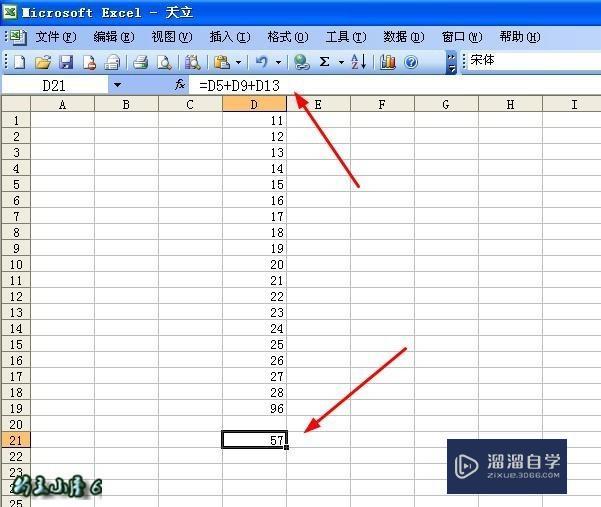601x507 pixels.
Task: Click the formula bar with =D5+D9+D13
Action: pos(395,85)
